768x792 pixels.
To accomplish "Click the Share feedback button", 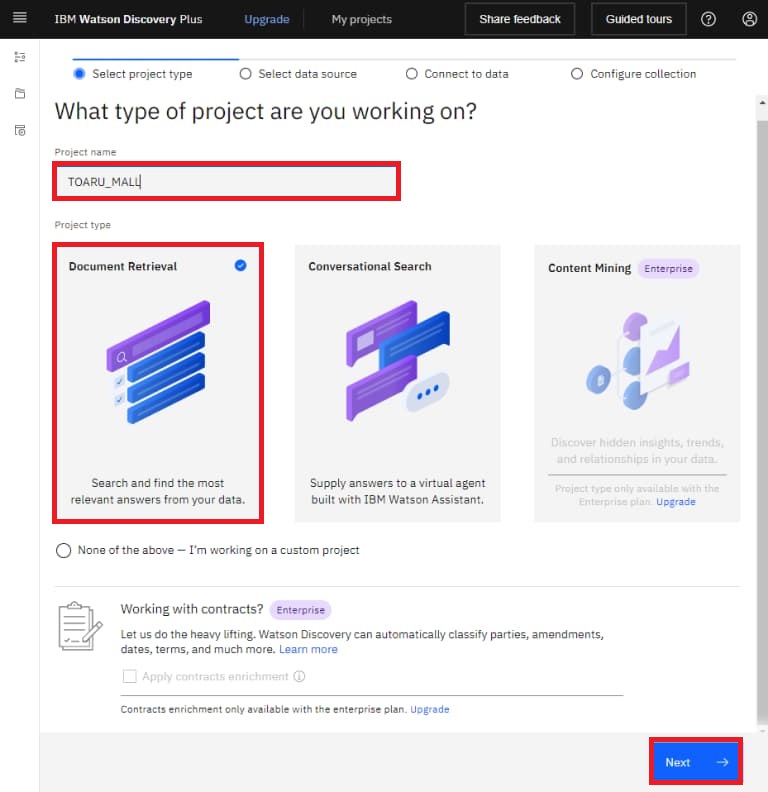I will tap(520, 19).
